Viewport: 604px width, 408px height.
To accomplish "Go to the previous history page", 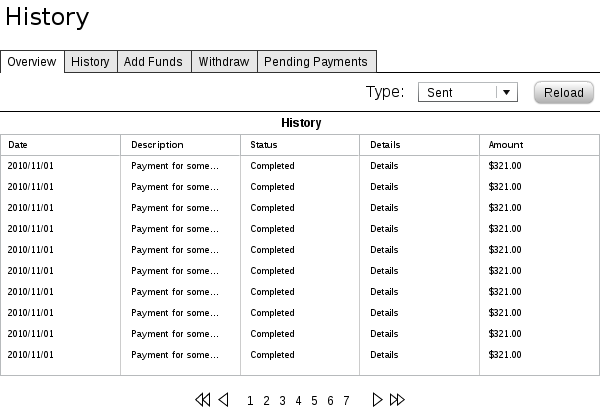I will tap(223, 400).
